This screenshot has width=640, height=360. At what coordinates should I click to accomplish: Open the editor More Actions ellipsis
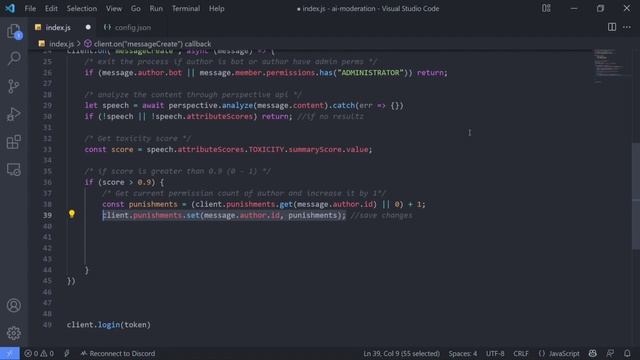coord(627,27)
